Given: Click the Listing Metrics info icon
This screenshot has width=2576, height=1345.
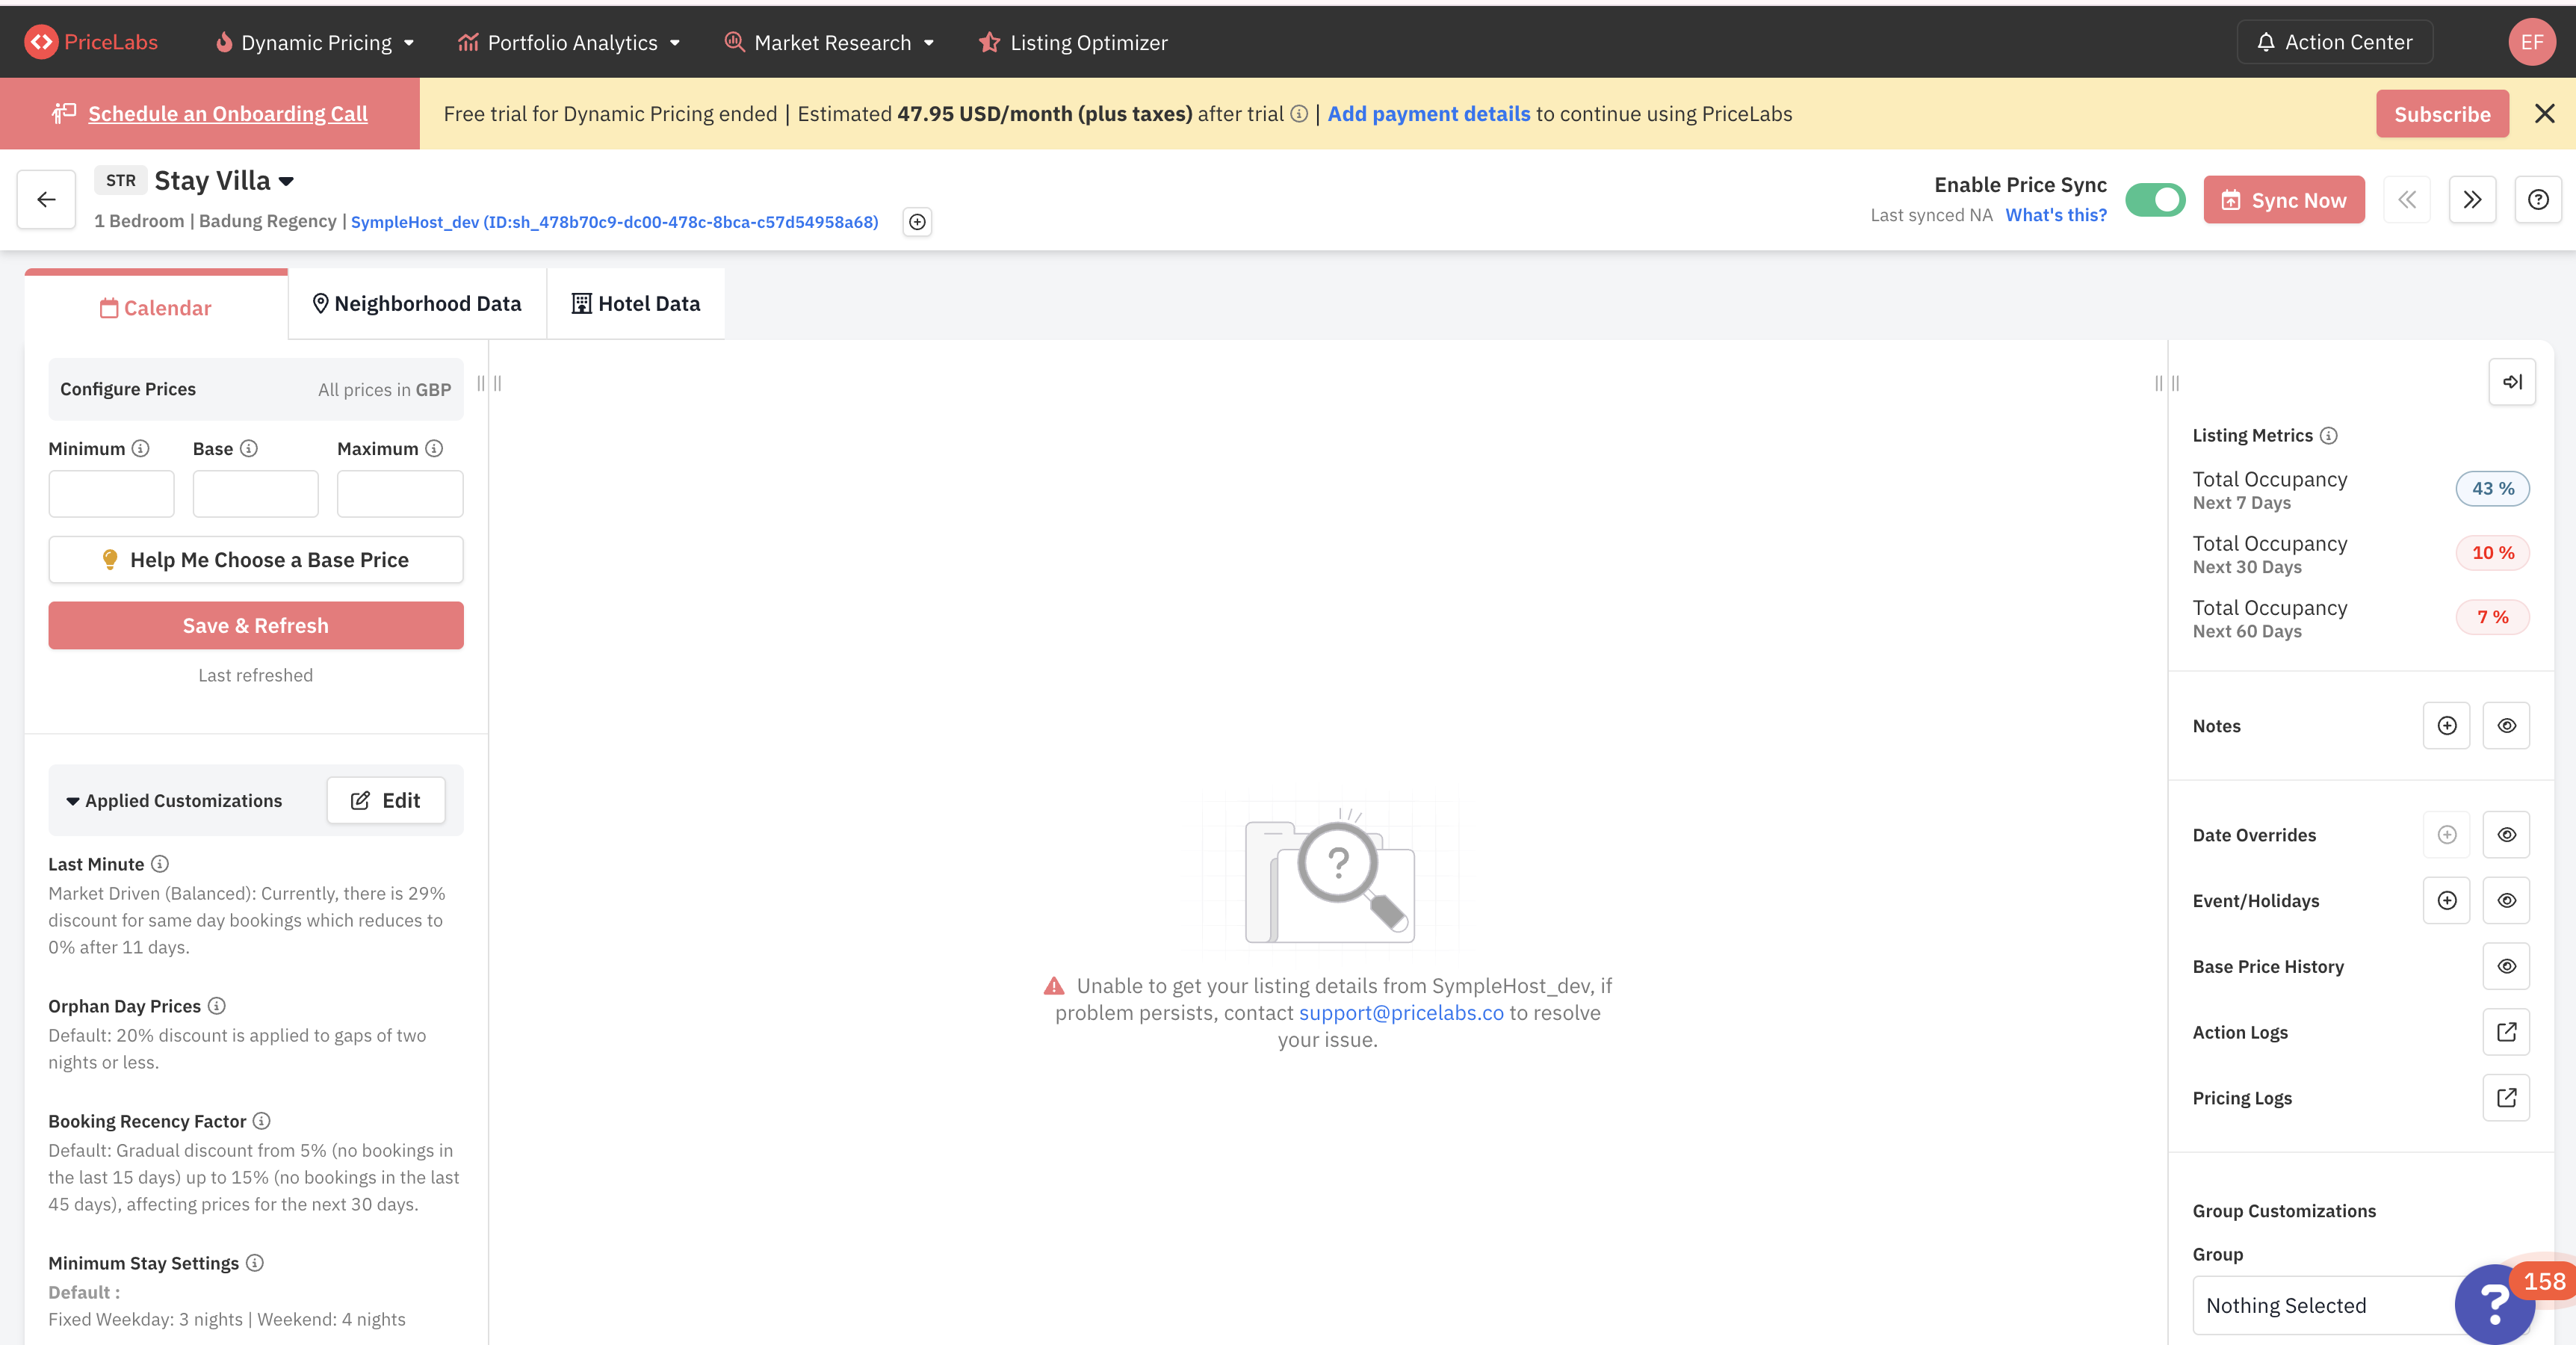Looking at the screenshot, I should 2329,435.
